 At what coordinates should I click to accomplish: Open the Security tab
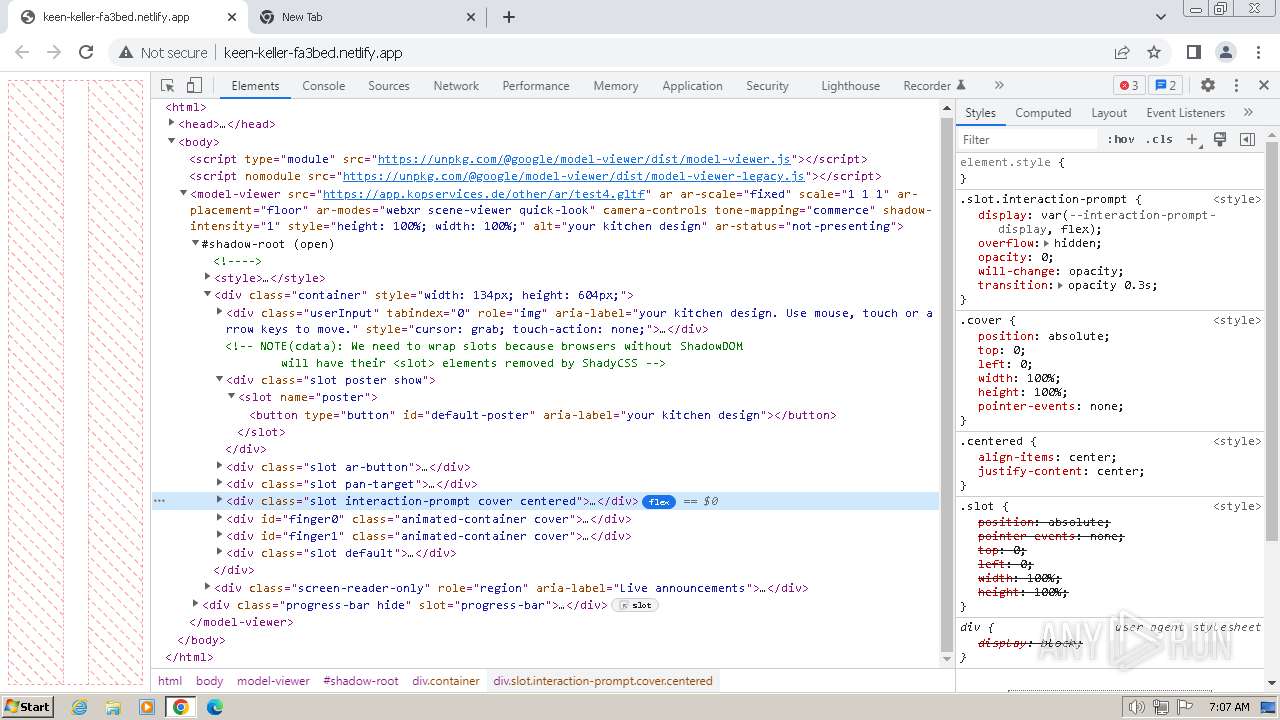(x=767, y=85)
